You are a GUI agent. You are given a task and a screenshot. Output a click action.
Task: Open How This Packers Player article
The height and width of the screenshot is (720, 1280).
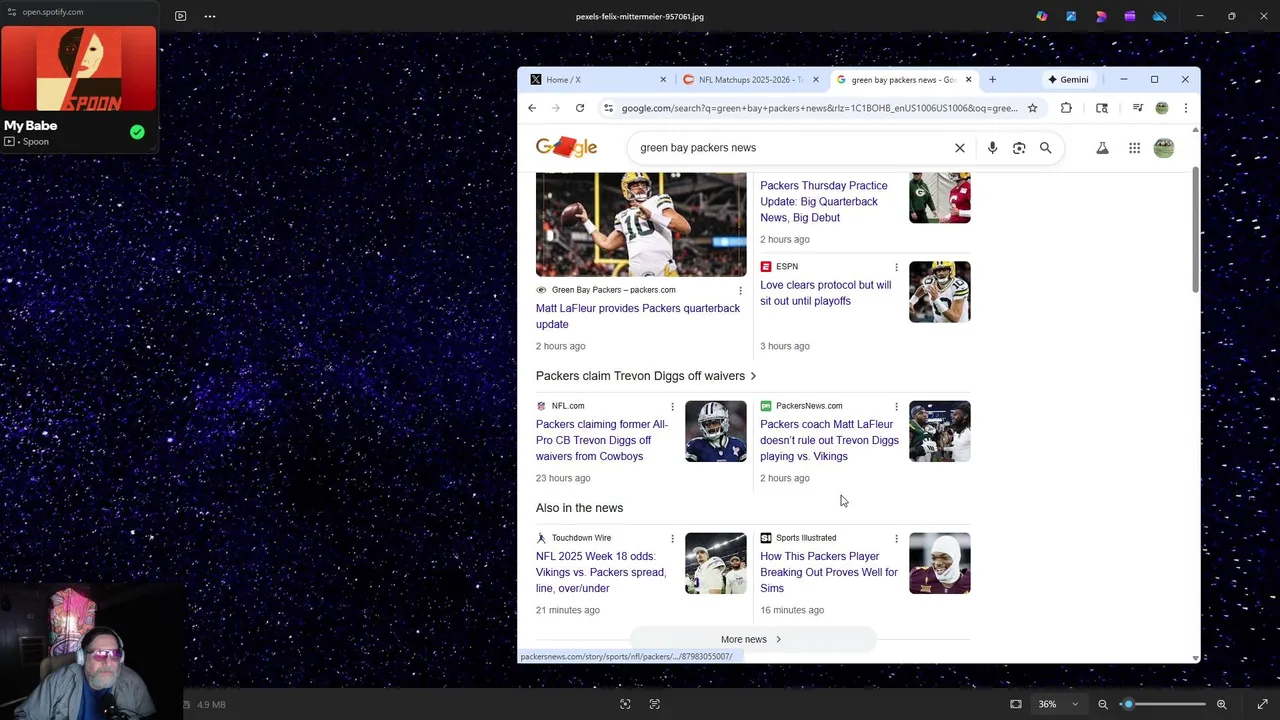829,572
